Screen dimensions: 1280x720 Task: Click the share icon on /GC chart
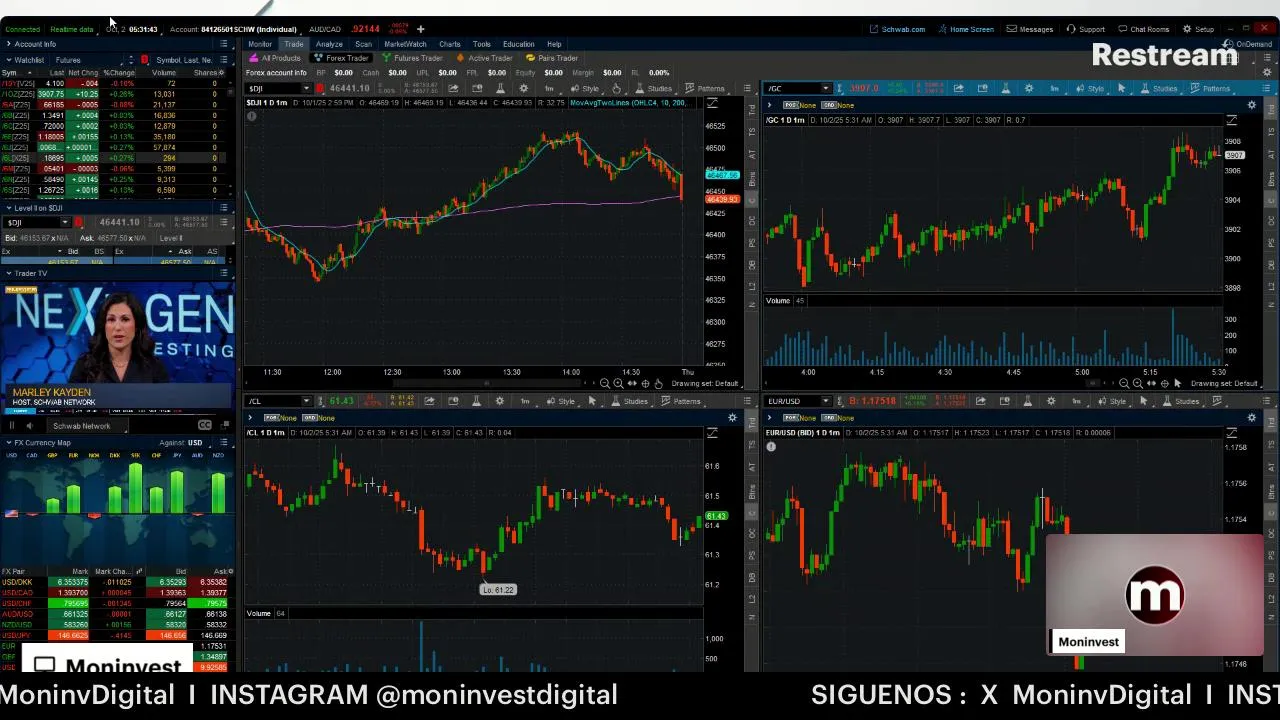coord(958,88)
